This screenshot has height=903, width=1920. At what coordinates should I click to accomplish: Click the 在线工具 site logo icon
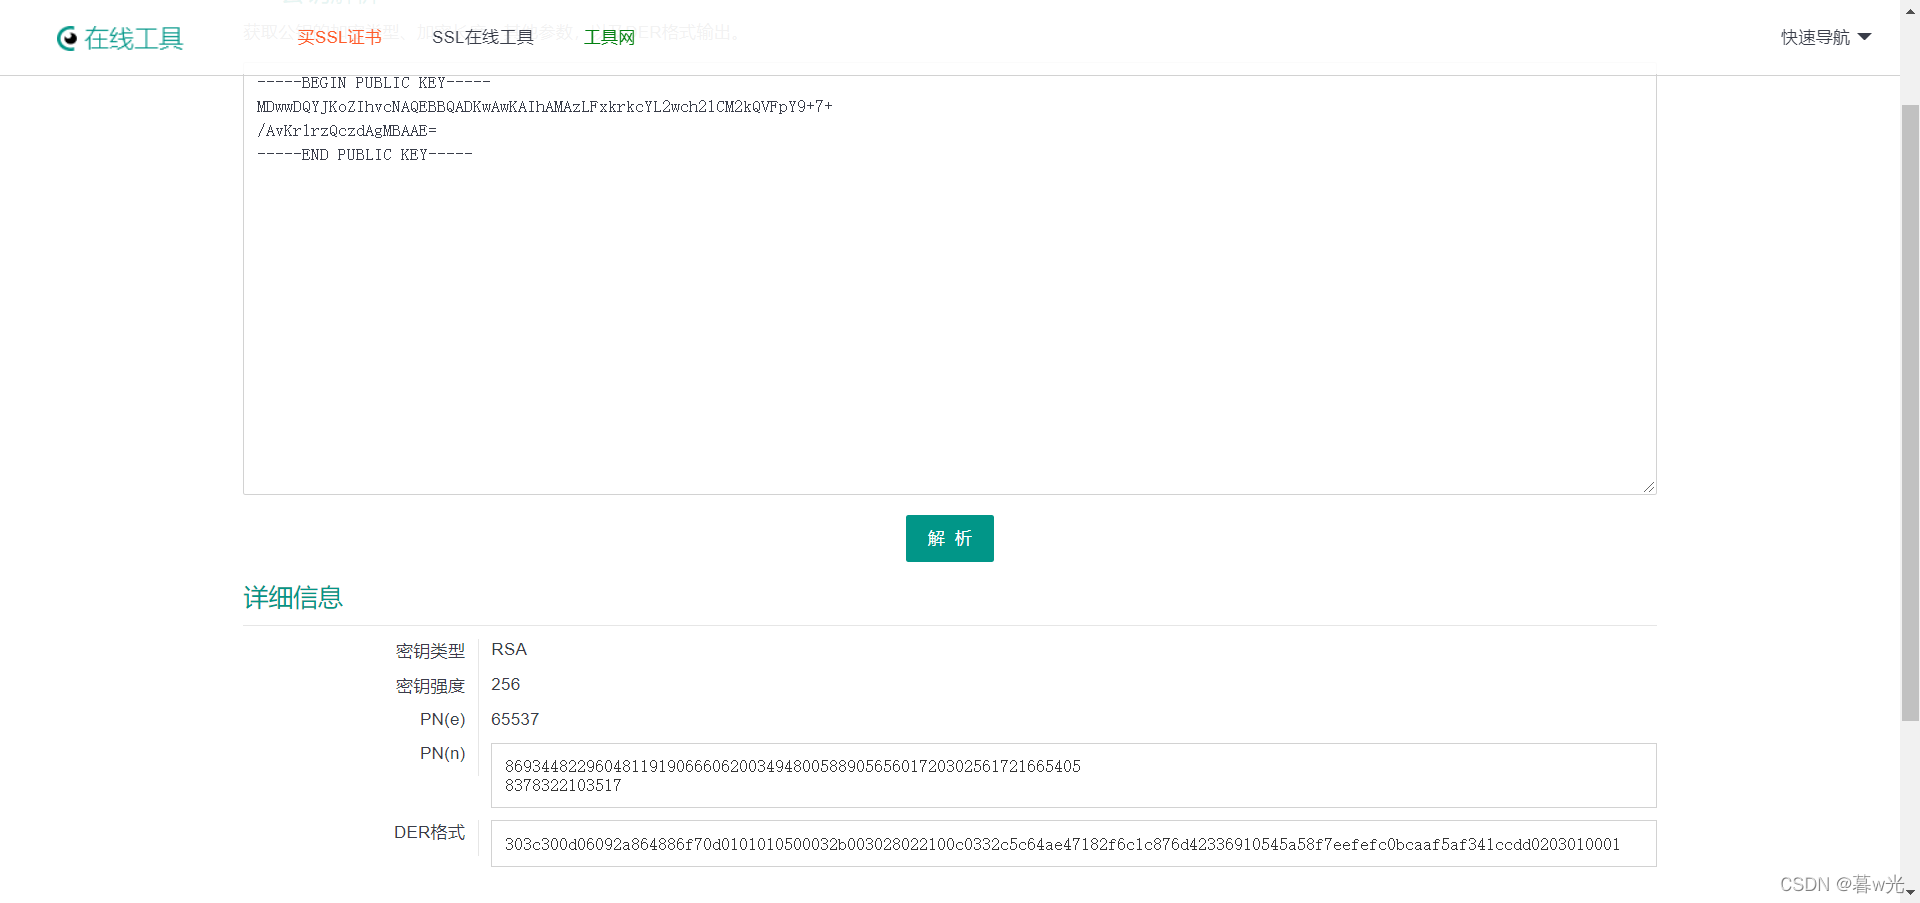click(67, 38)
